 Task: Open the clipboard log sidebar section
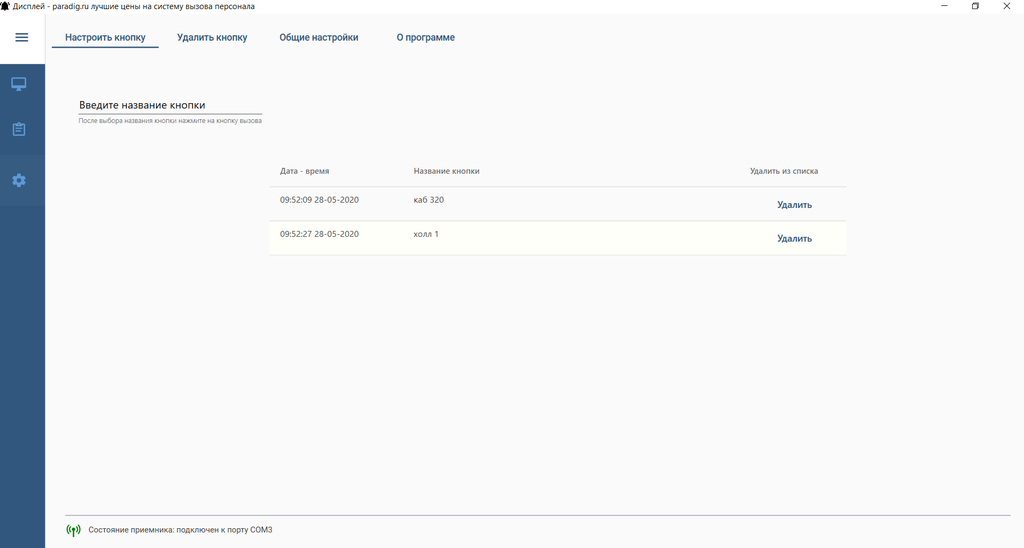[19, 129]
